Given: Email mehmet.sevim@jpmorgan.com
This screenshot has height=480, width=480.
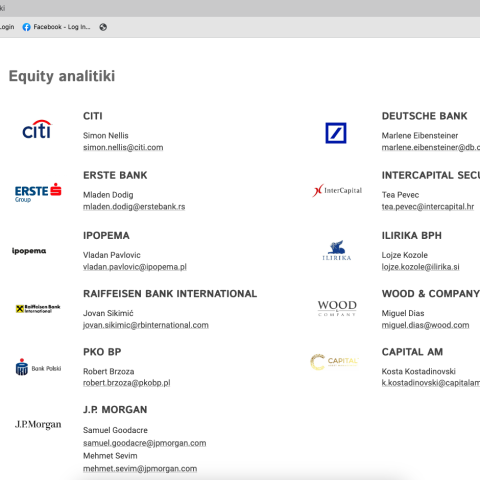Looking at the screenshot, I should 140,469.
